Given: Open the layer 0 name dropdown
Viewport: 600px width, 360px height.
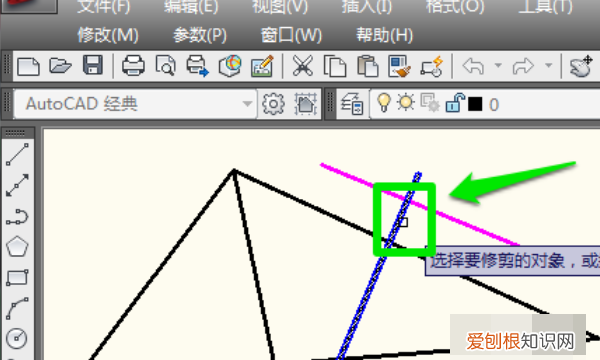Looking at the screenshot, I should coord(494,104).
